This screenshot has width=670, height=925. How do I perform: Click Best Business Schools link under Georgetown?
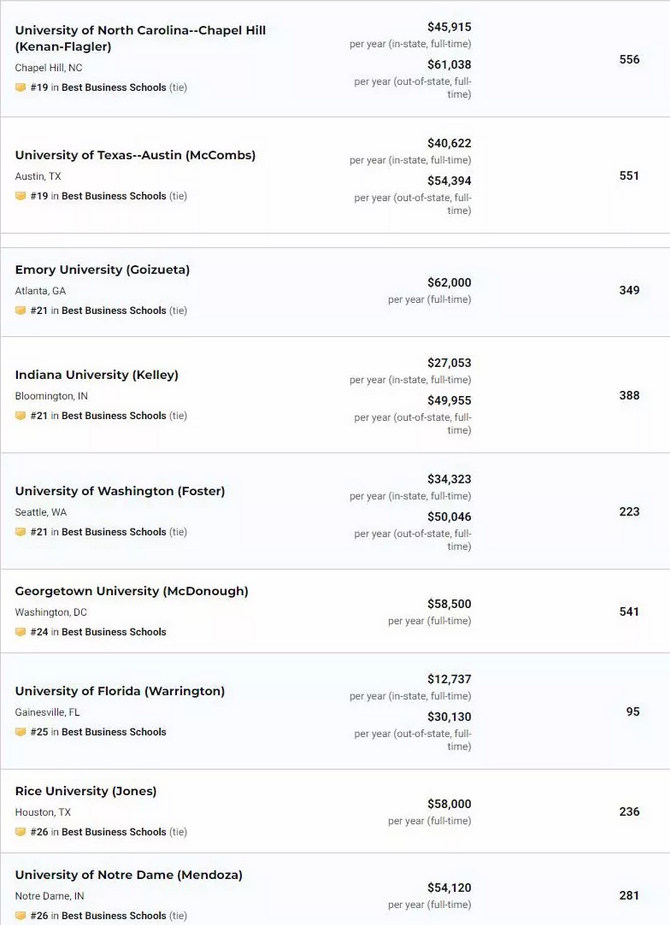[114, 632]
